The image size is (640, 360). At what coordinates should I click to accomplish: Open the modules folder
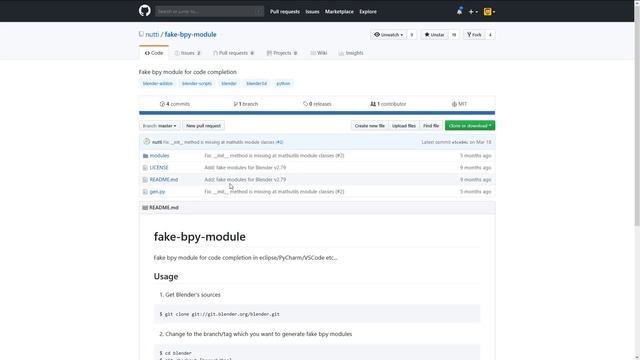click(159, 156)
